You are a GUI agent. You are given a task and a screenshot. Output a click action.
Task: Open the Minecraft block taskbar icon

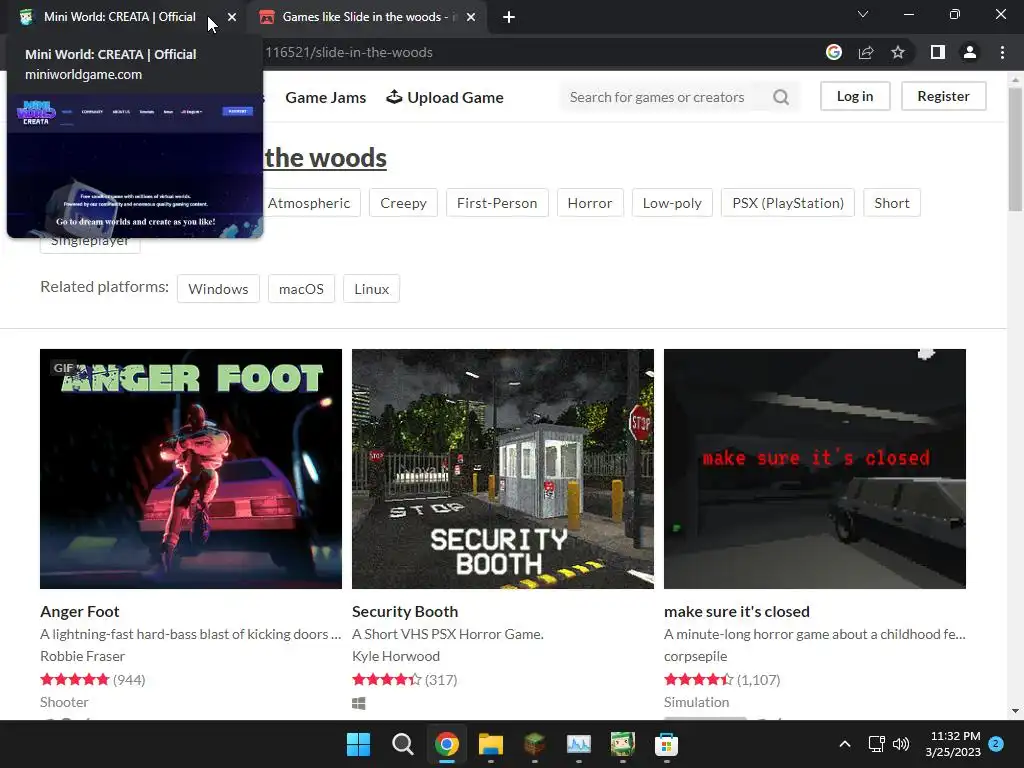pyautogui.click(x=535, y=744)
